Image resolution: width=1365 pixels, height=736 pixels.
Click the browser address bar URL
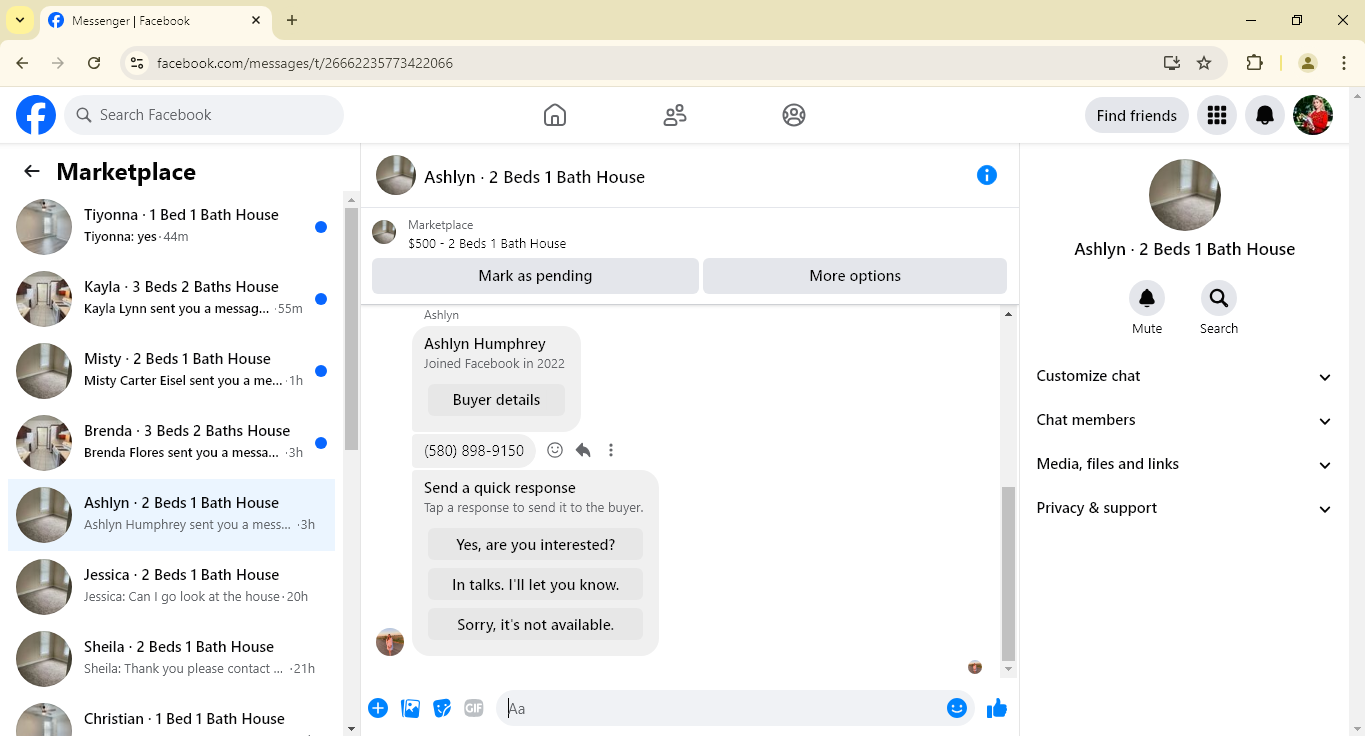tap(305, 63)
